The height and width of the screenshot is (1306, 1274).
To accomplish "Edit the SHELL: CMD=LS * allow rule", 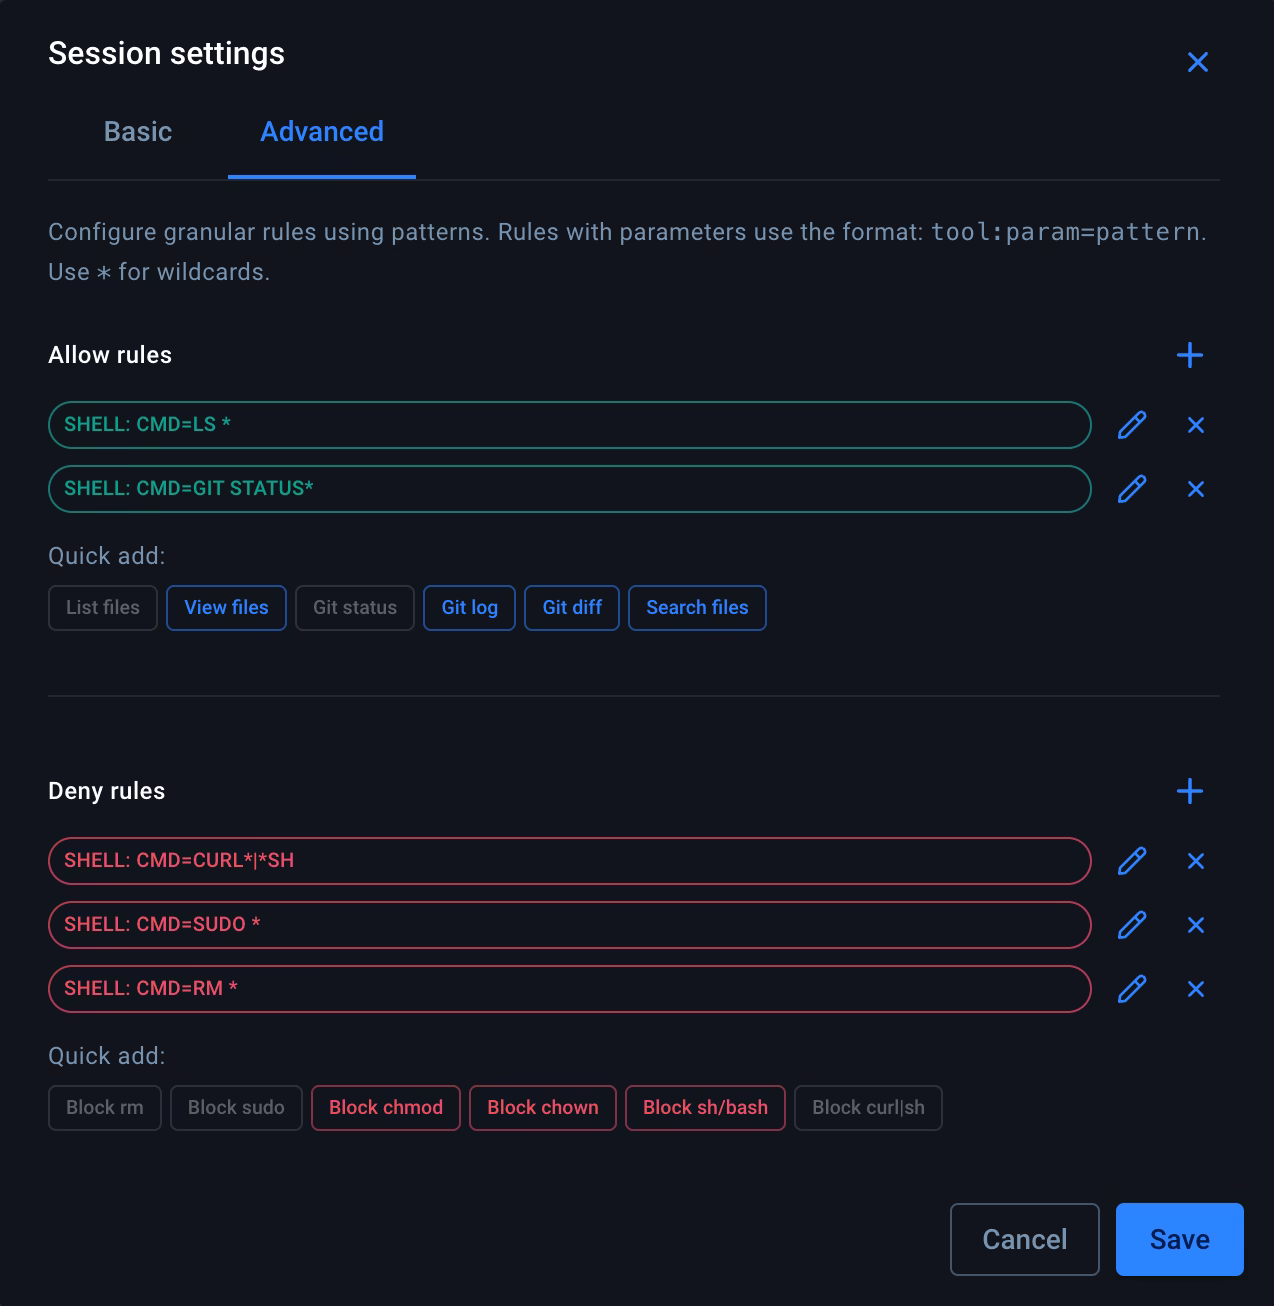I will [x=1131, y=425].
